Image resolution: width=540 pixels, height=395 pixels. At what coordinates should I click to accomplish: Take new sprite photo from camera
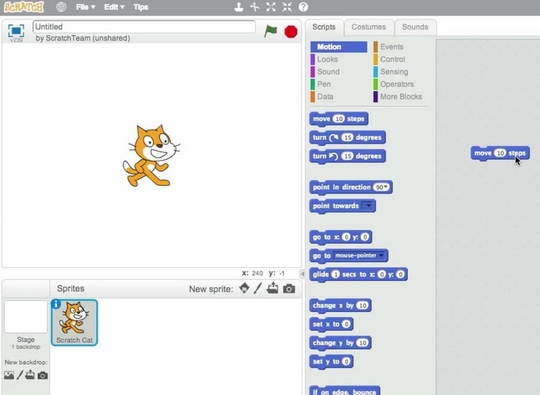(289, 289)
